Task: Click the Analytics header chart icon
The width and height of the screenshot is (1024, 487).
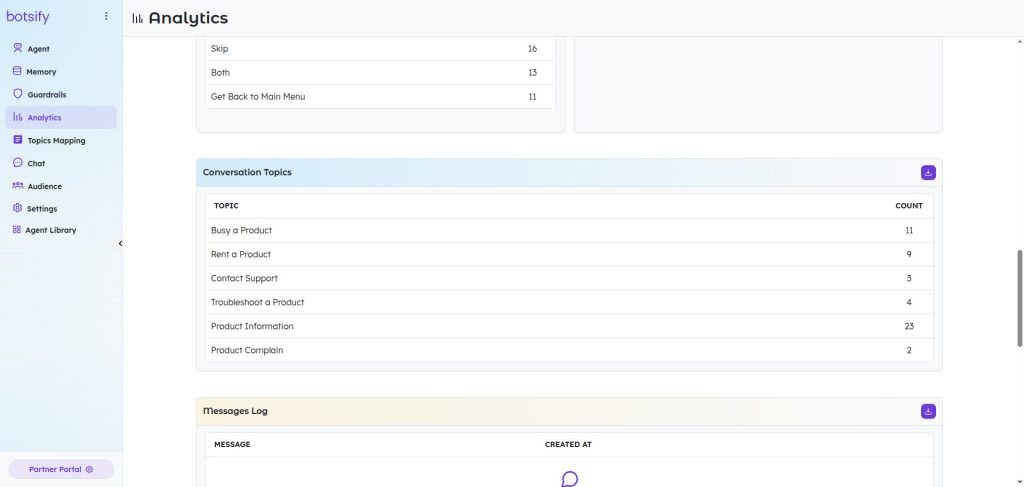Action: coord(137,18)
